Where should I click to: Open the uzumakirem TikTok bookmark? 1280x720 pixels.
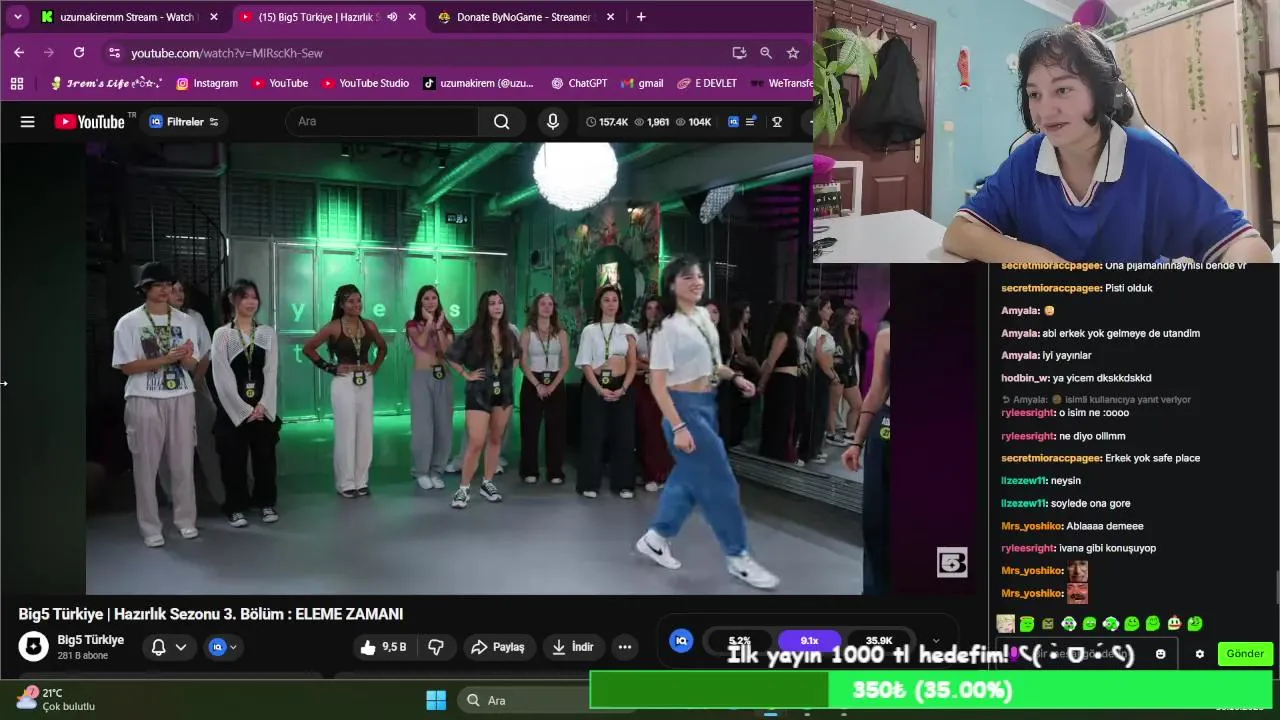point(478,83)
